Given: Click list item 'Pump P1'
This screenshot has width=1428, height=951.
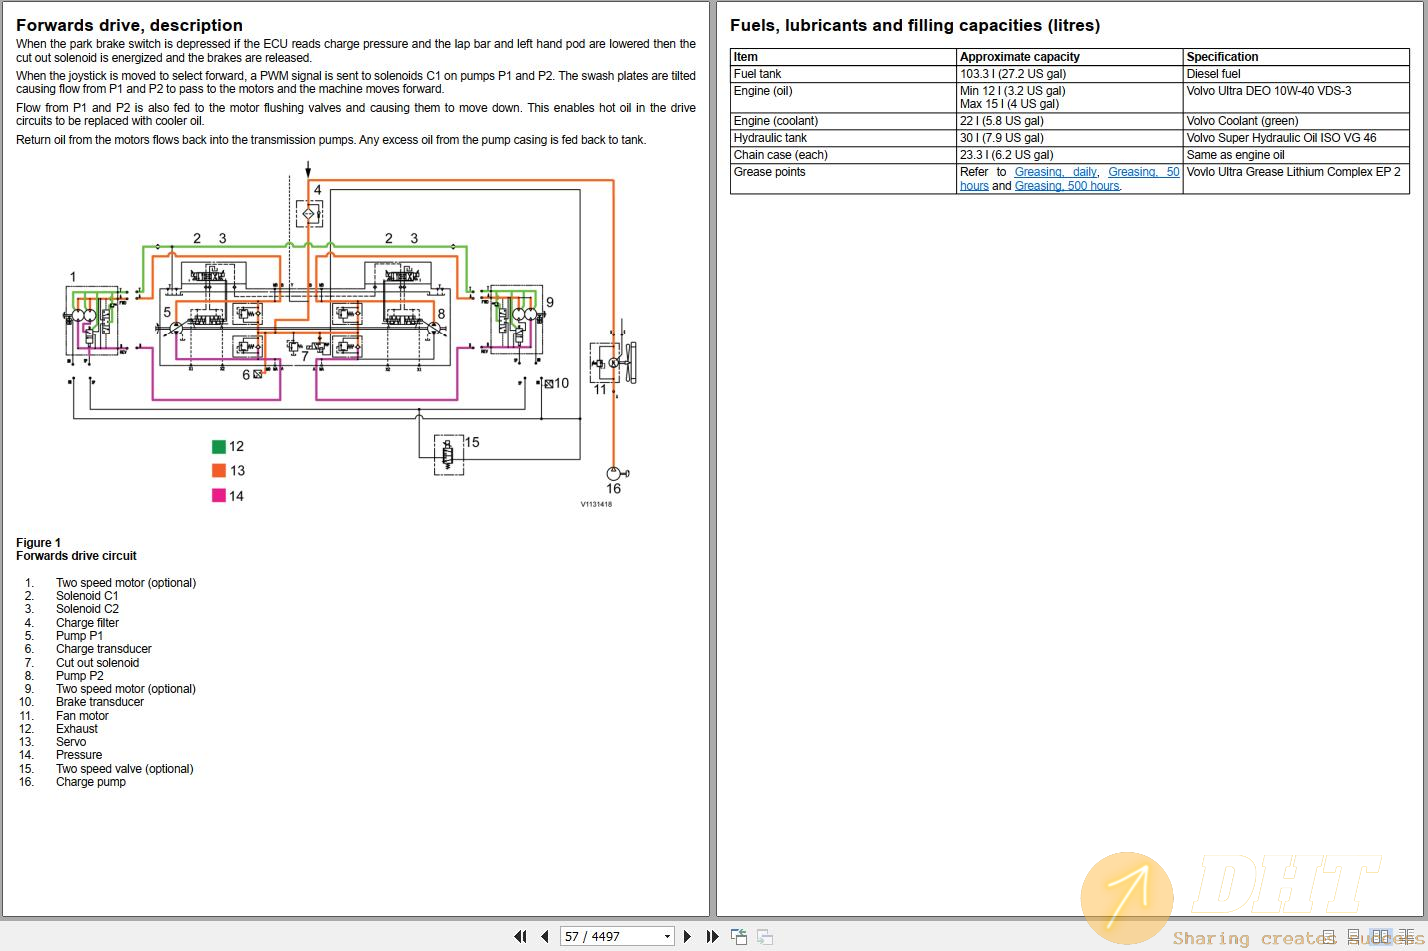Looking at the screenshot, I should 79,636.
